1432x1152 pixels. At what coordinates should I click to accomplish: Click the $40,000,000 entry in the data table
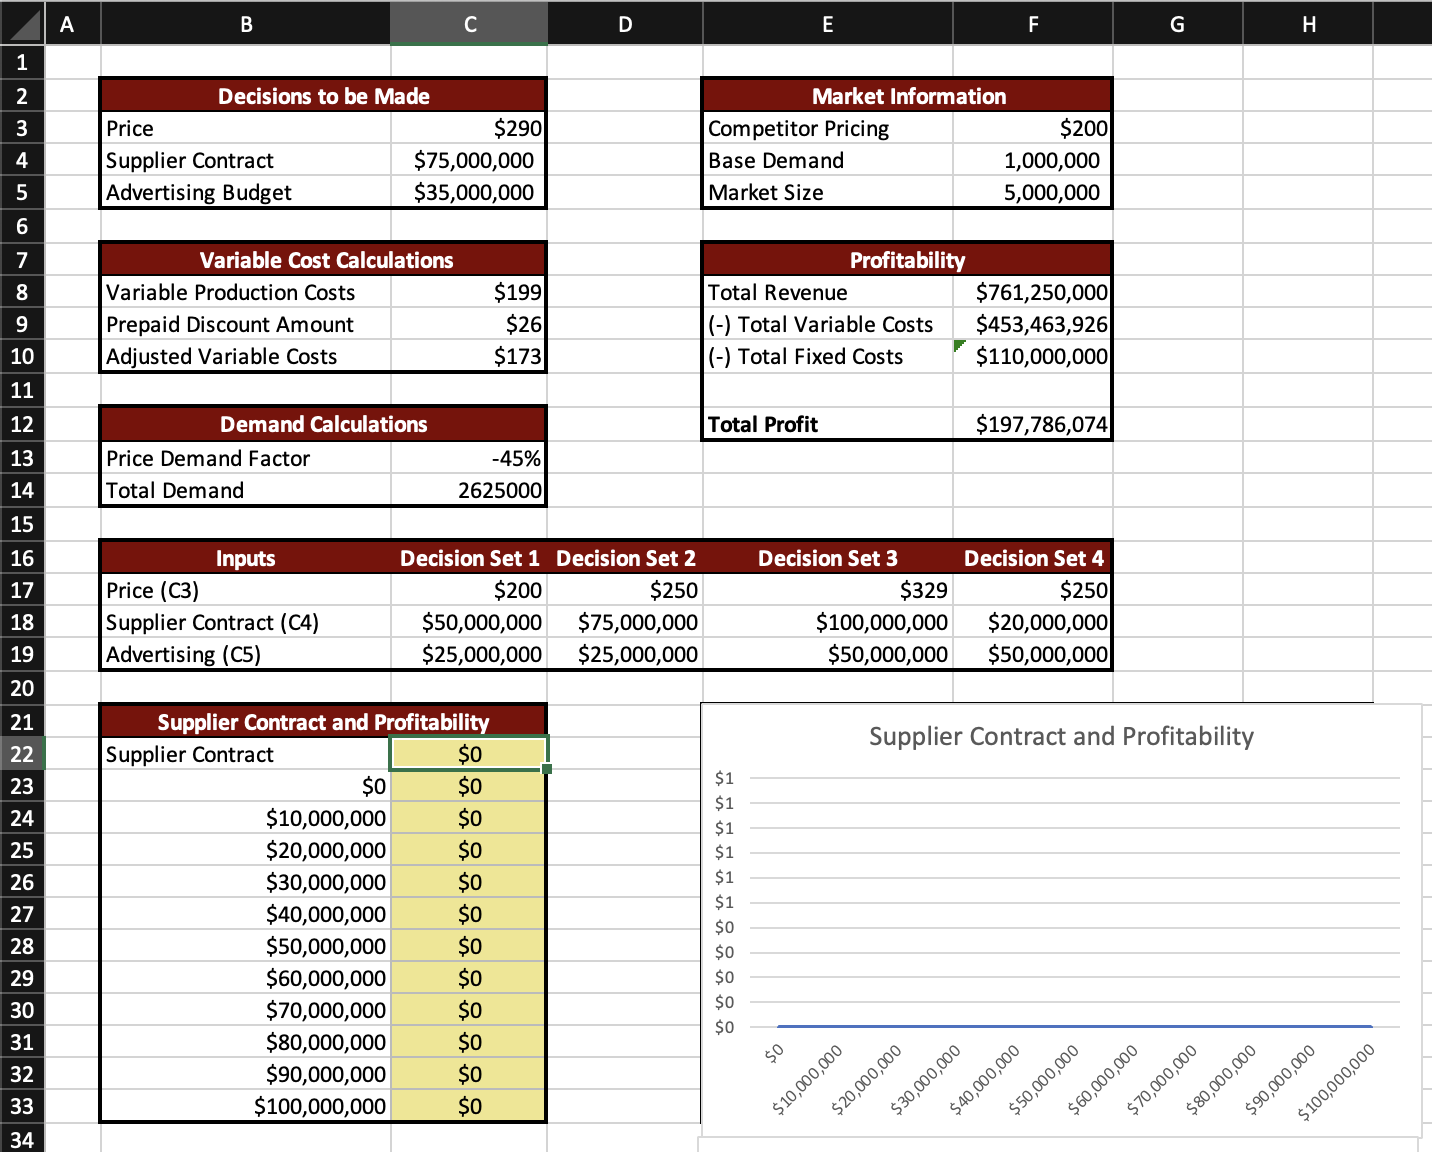[326, 914]
